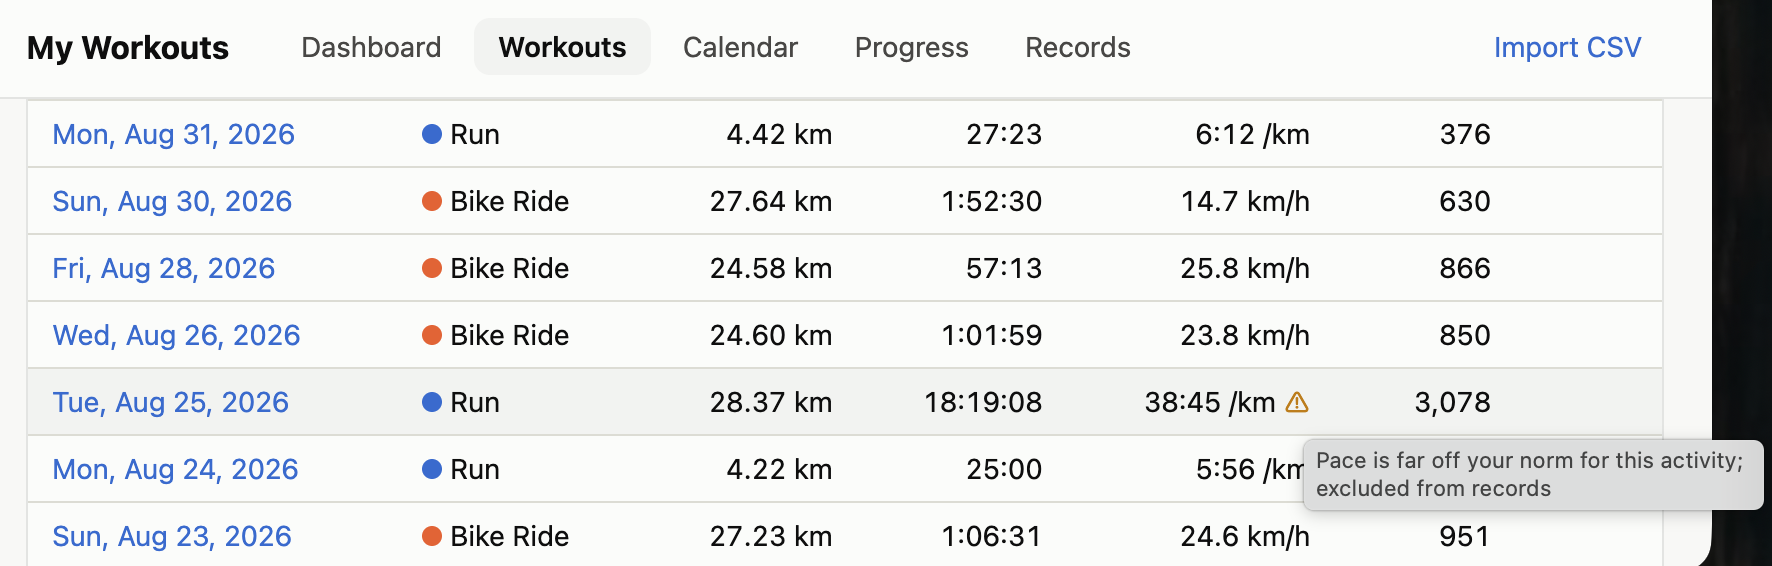Click the Import CSV link

click(1567, 47)
